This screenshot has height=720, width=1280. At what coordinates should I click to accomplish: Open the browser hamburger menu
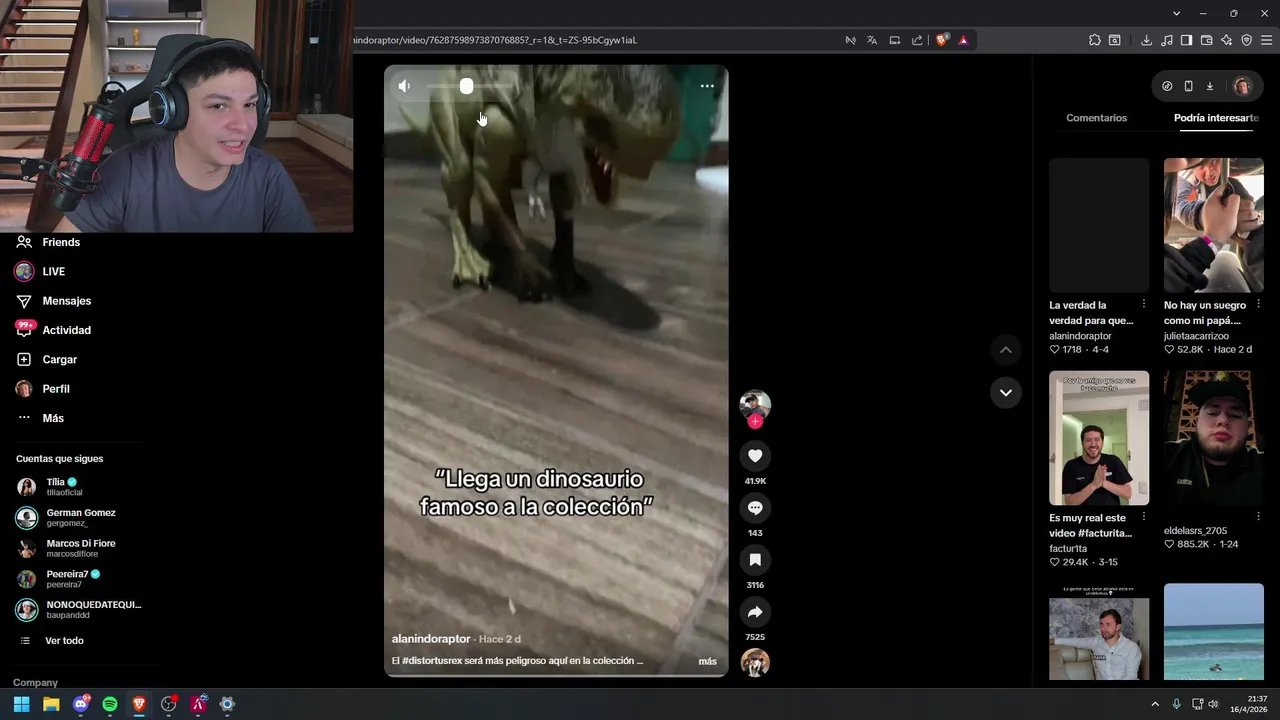click(x=1267, y=40)
